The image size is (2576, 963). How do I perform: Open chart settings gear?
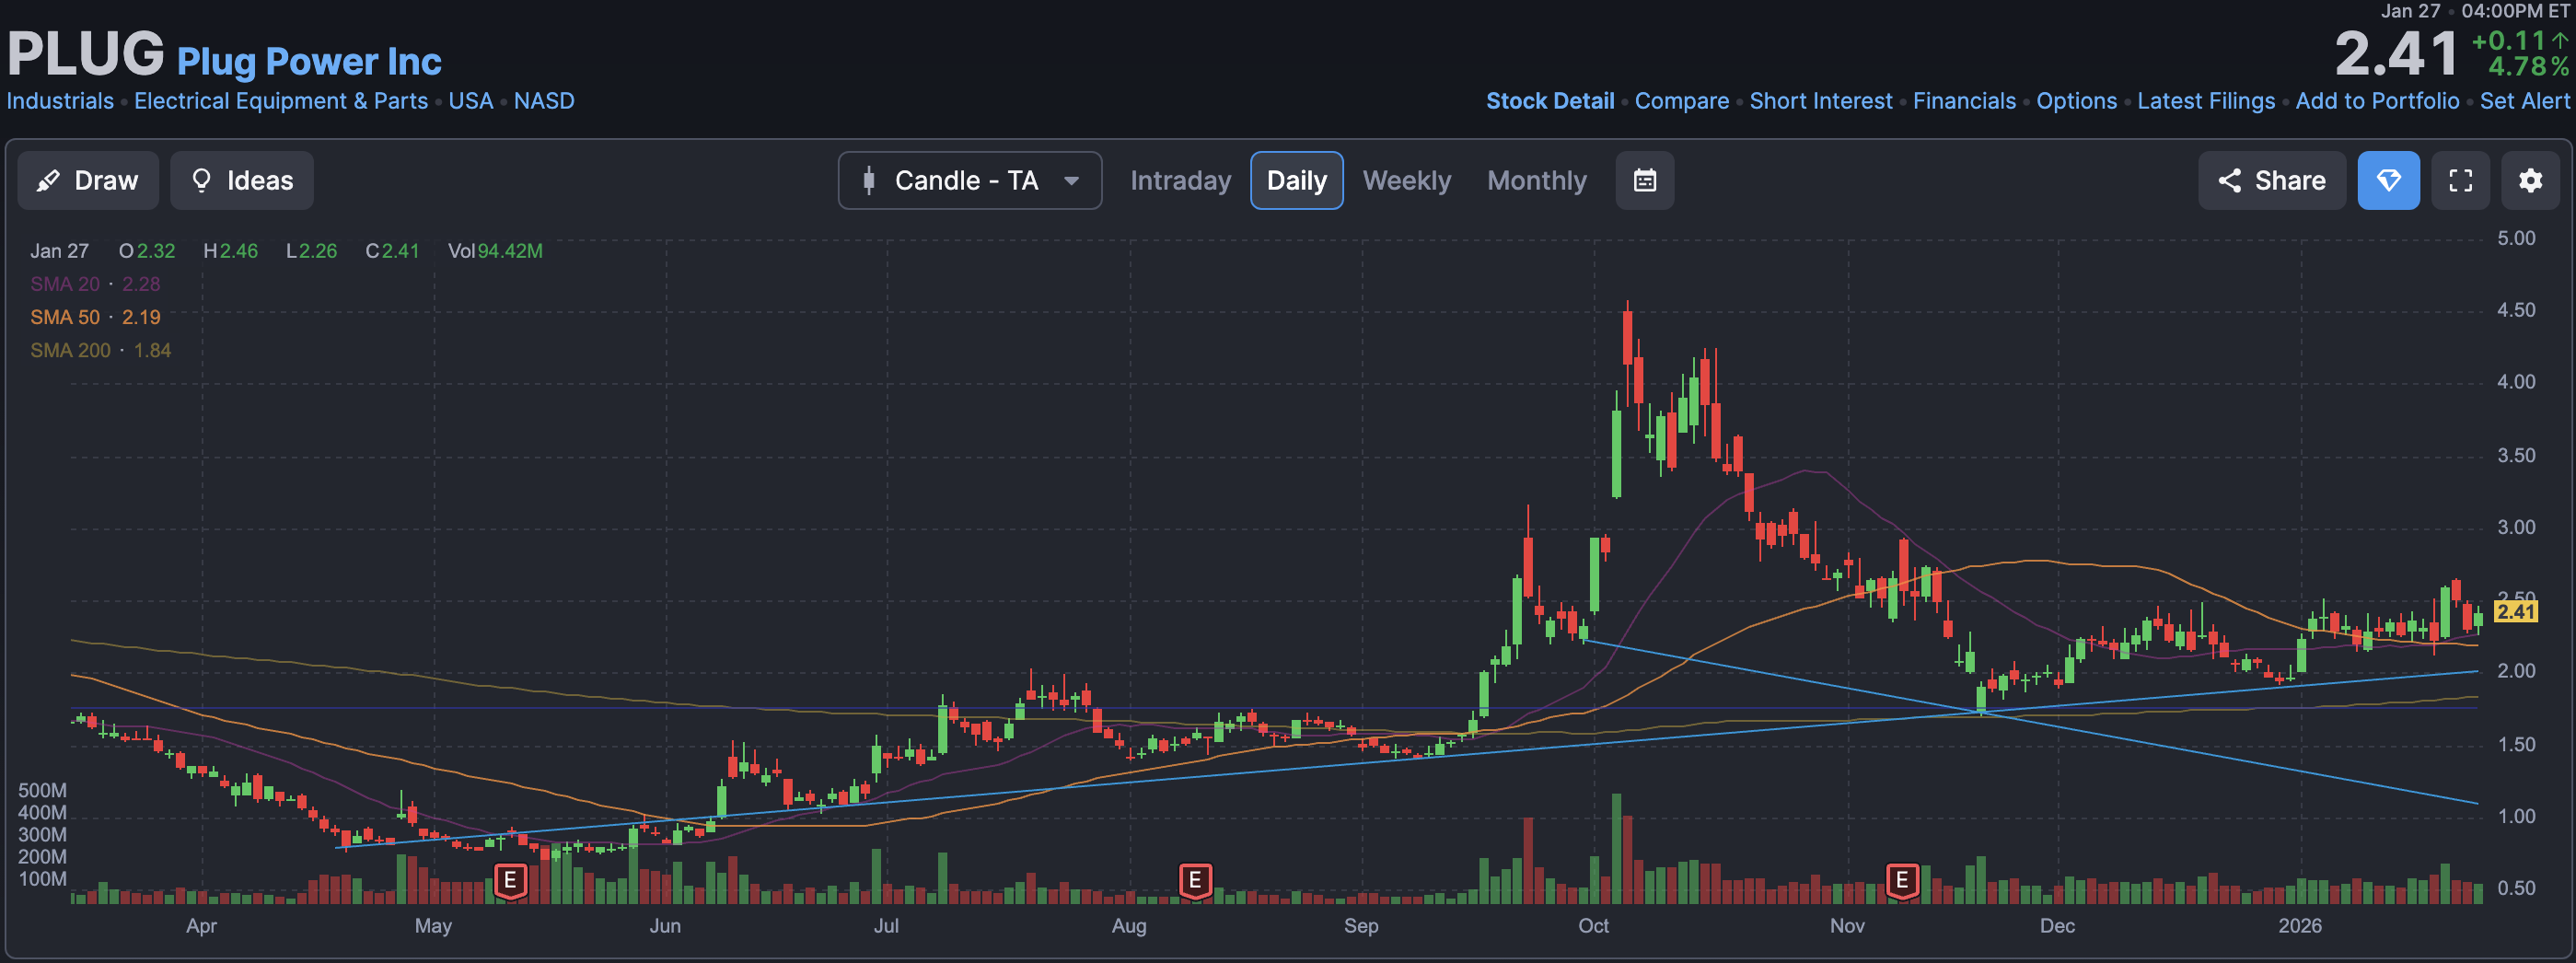click(x=2530, y=181)
